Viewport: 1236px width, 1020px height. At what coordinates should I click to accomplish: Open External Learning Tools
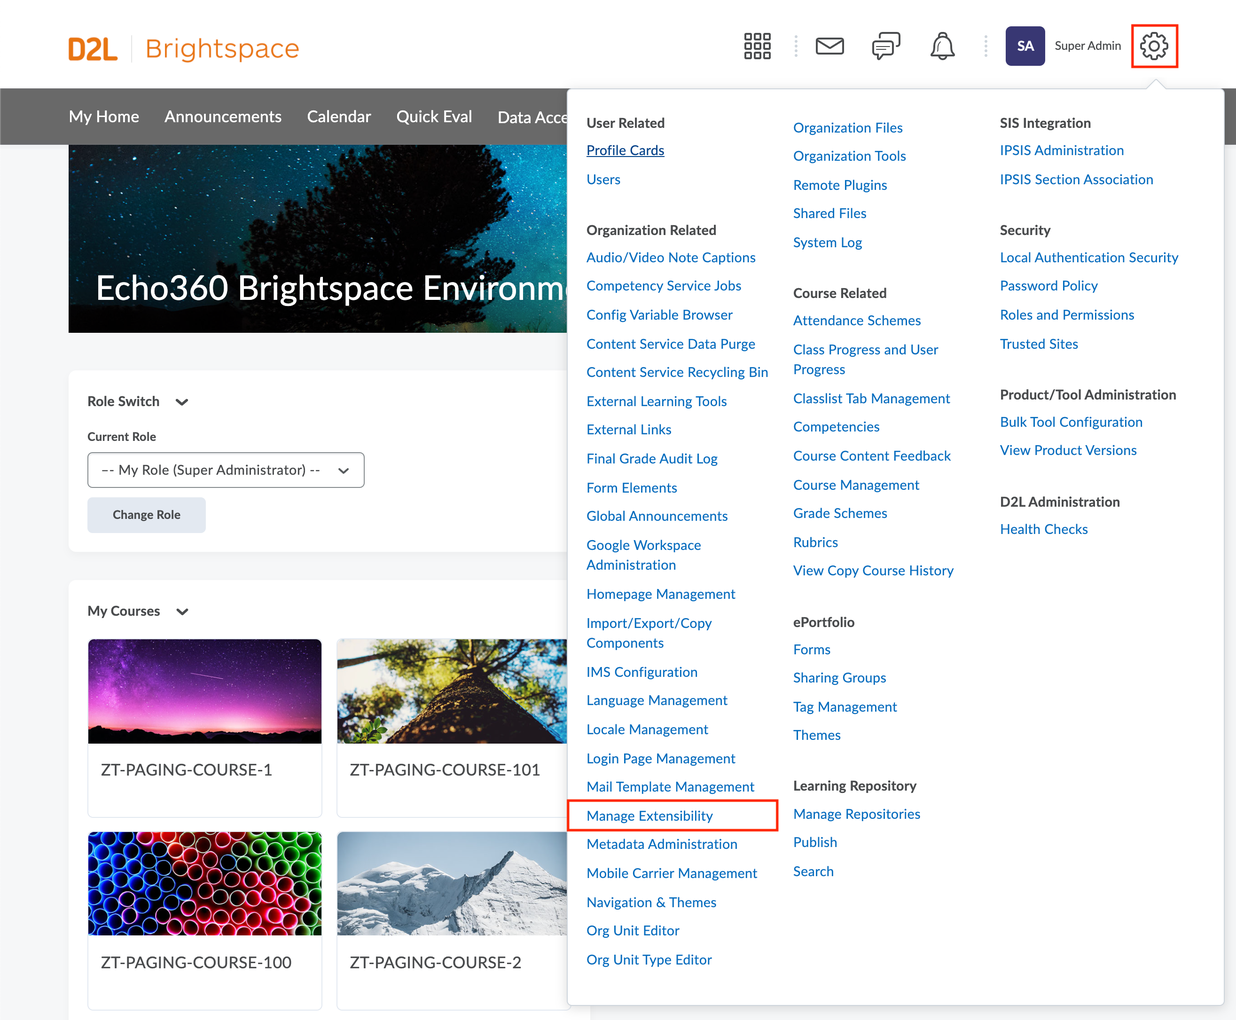[656, 401]
